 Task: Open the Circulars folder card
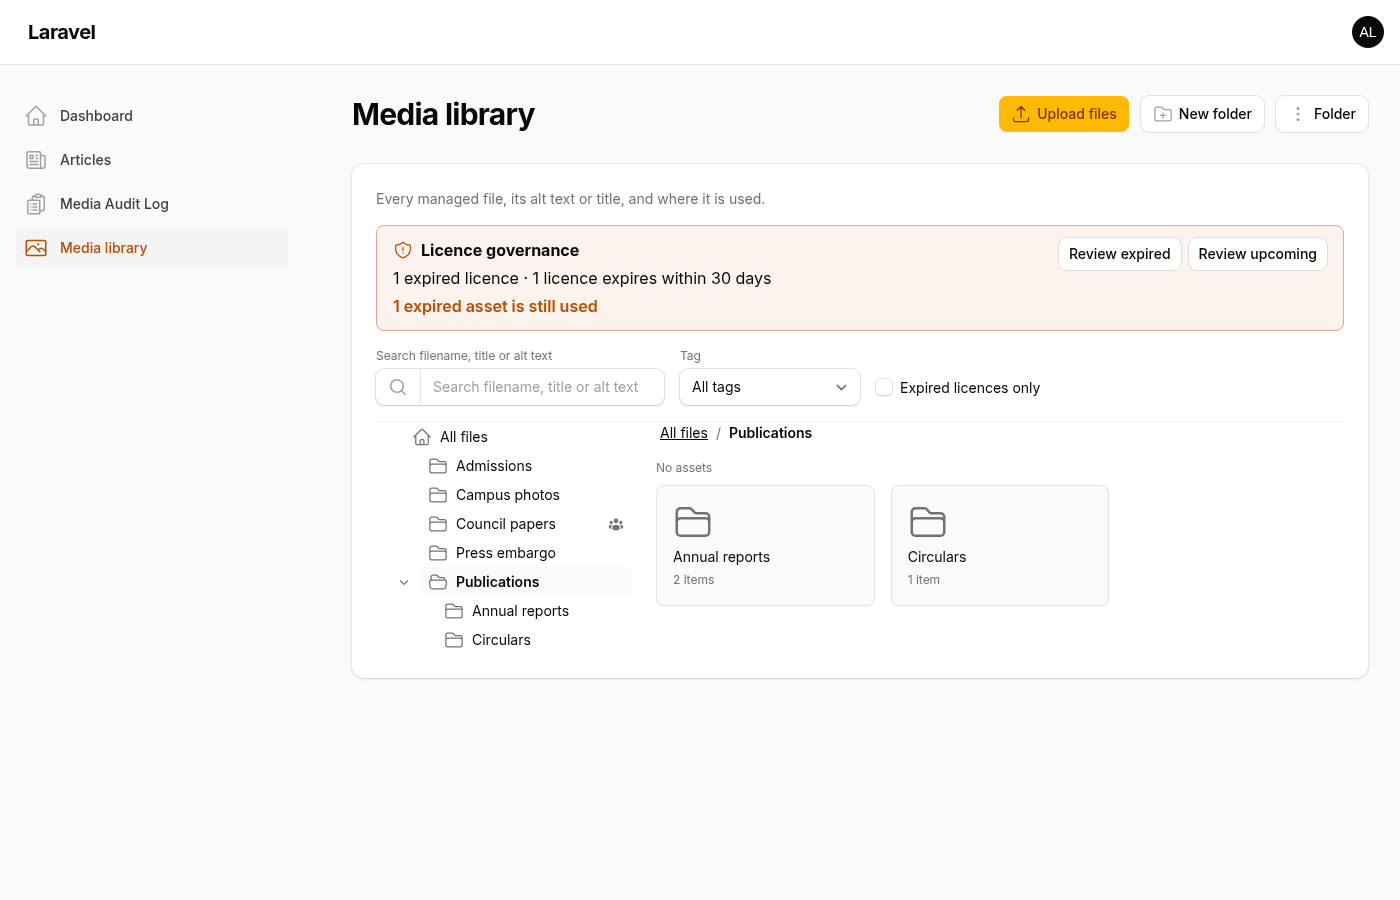coord(1000,545)
